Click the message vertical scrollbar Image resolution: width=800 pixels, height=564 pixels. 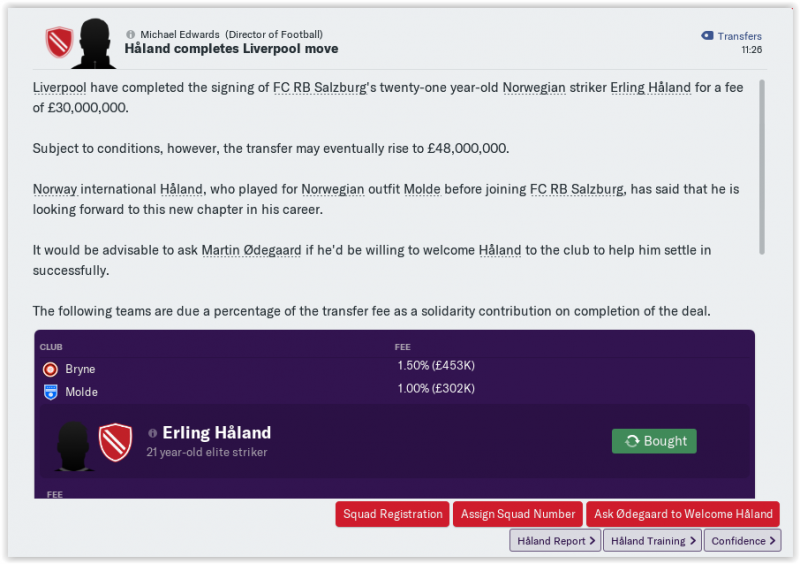[762, 167]
